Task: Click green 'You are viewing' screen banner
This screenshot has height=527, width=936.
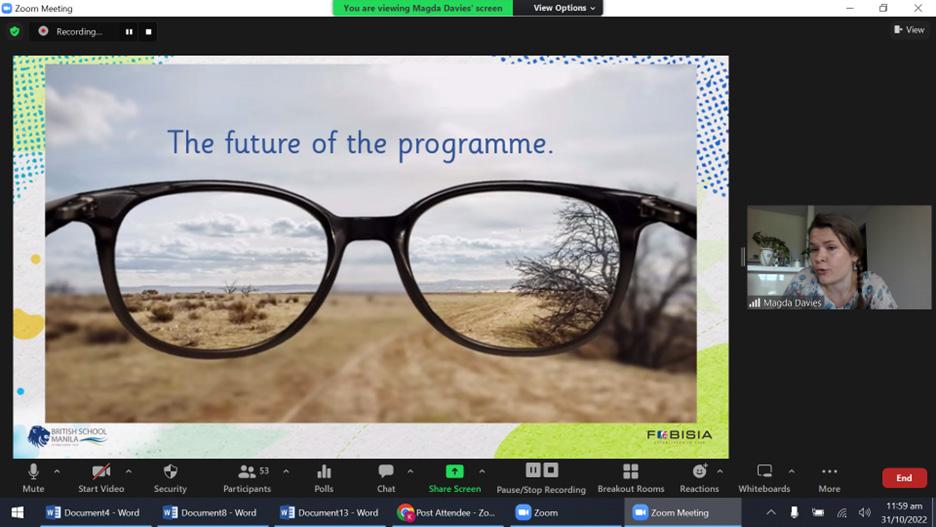Action: click(x=423, y=8)
